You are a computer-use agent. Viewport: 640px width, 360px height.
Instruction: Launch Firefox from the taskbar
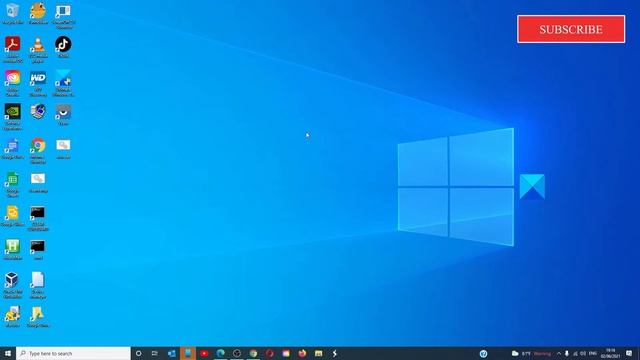(x=302, y=353)
